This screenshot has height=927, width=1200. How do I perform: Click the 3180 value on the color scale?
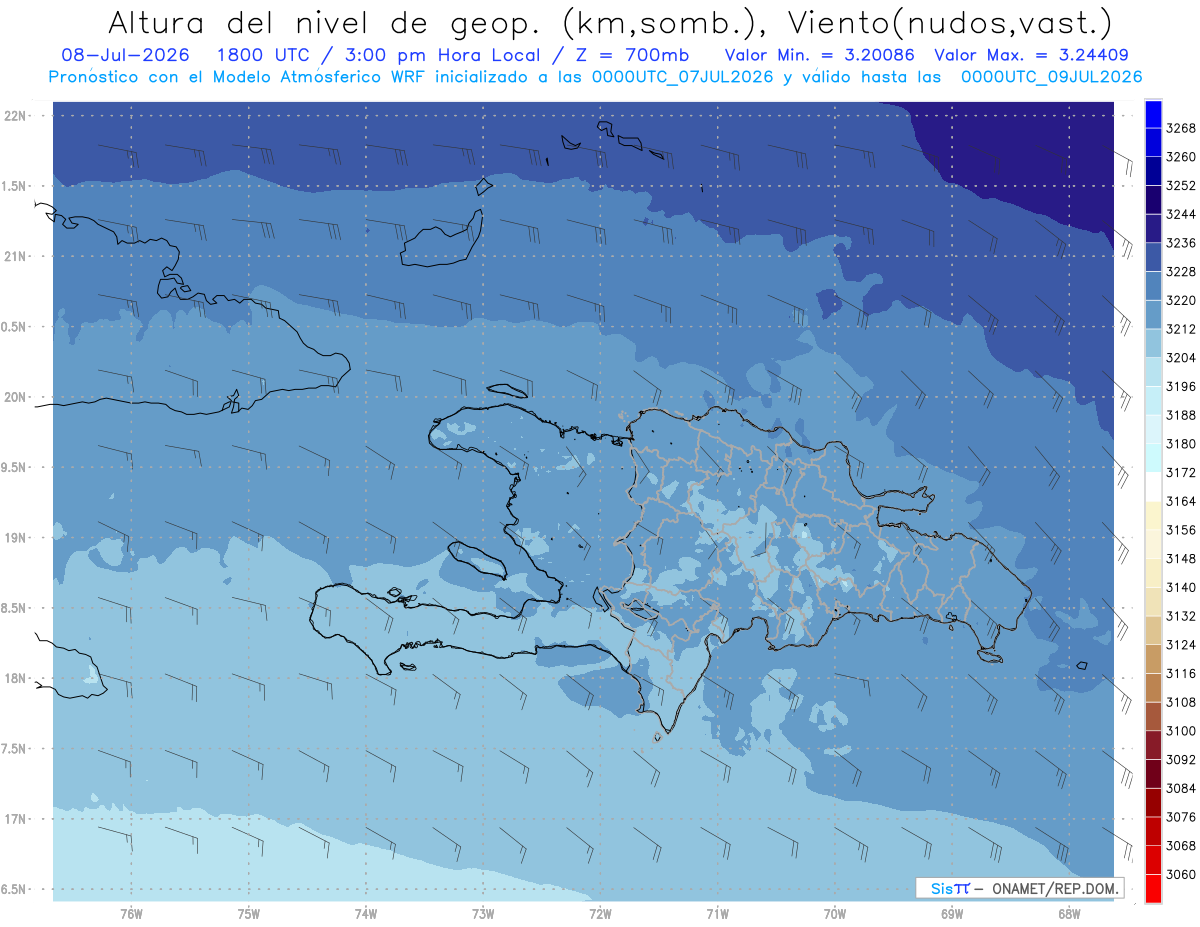1181,444
